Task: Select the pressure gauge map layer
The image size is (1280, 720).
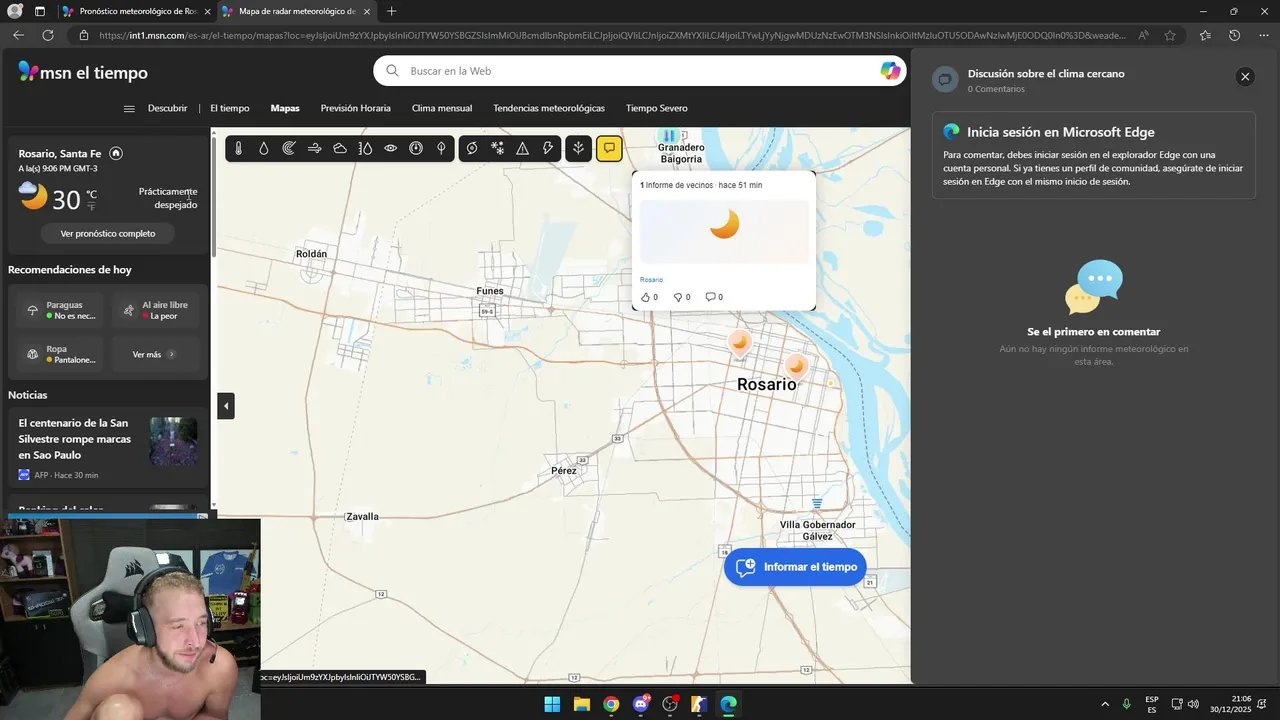Action: pyautogui.click(x=416, y=148)
